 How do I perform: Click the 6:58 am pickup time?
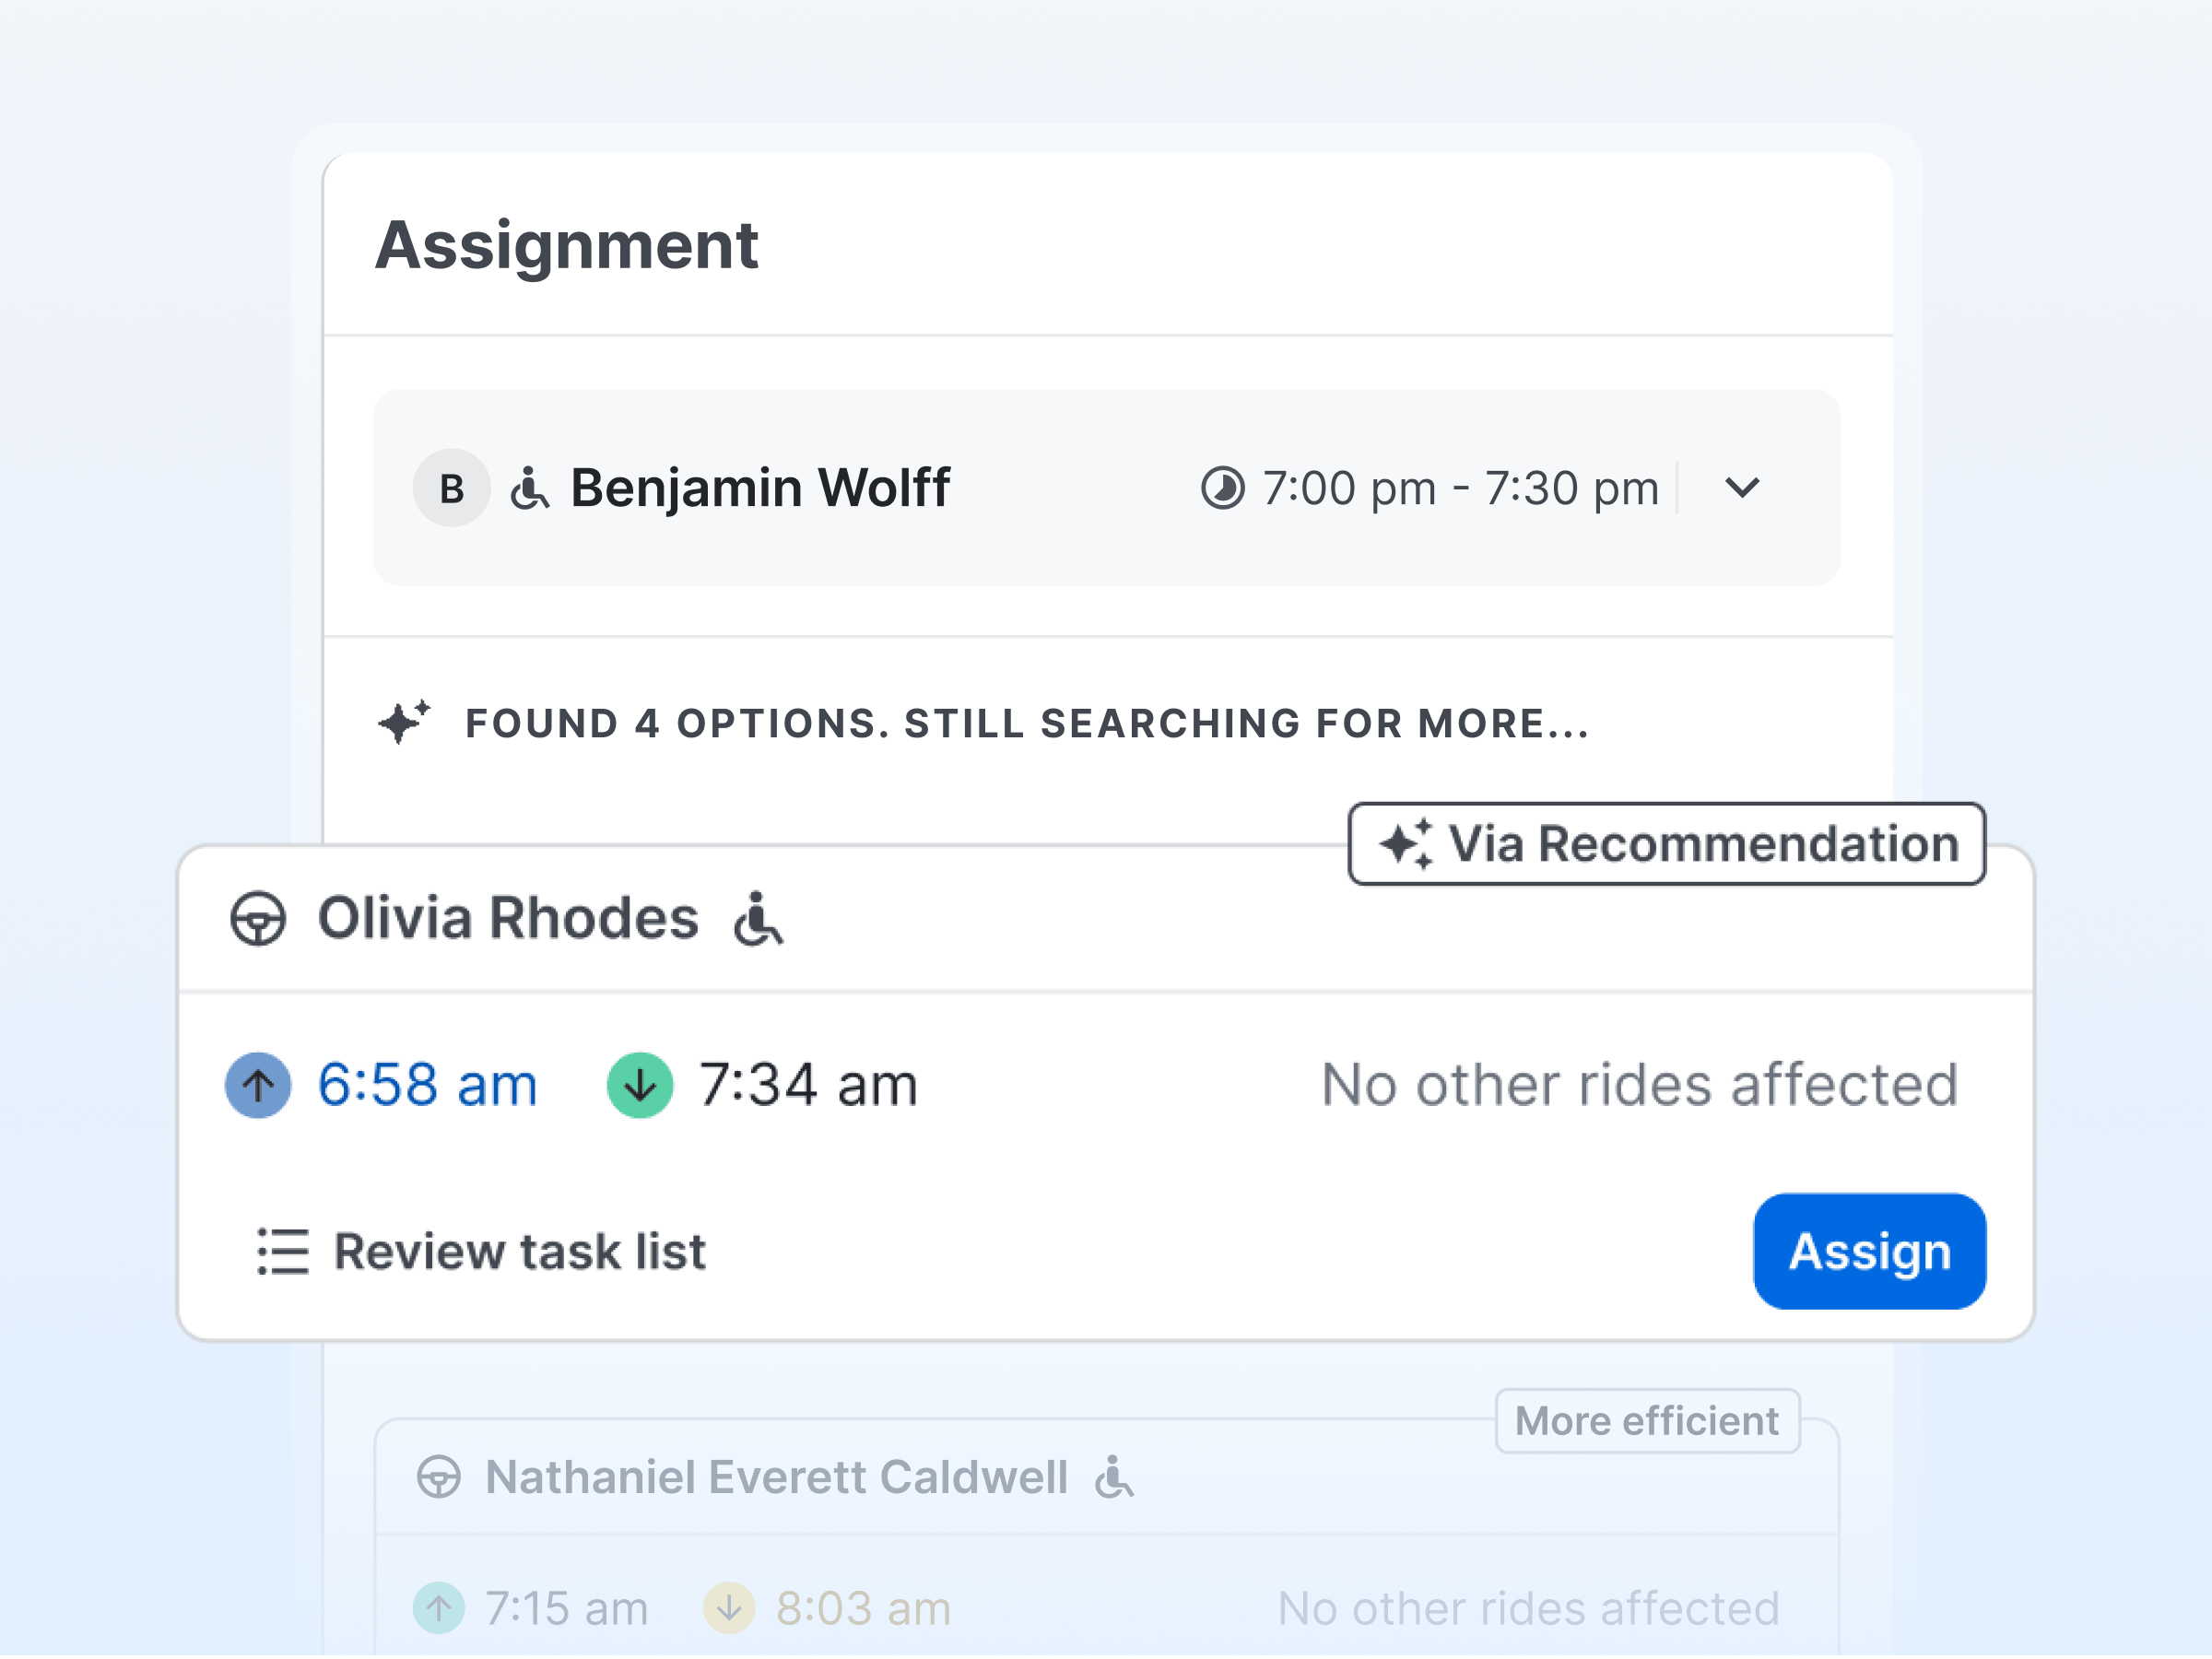(x=428, y=1085)
